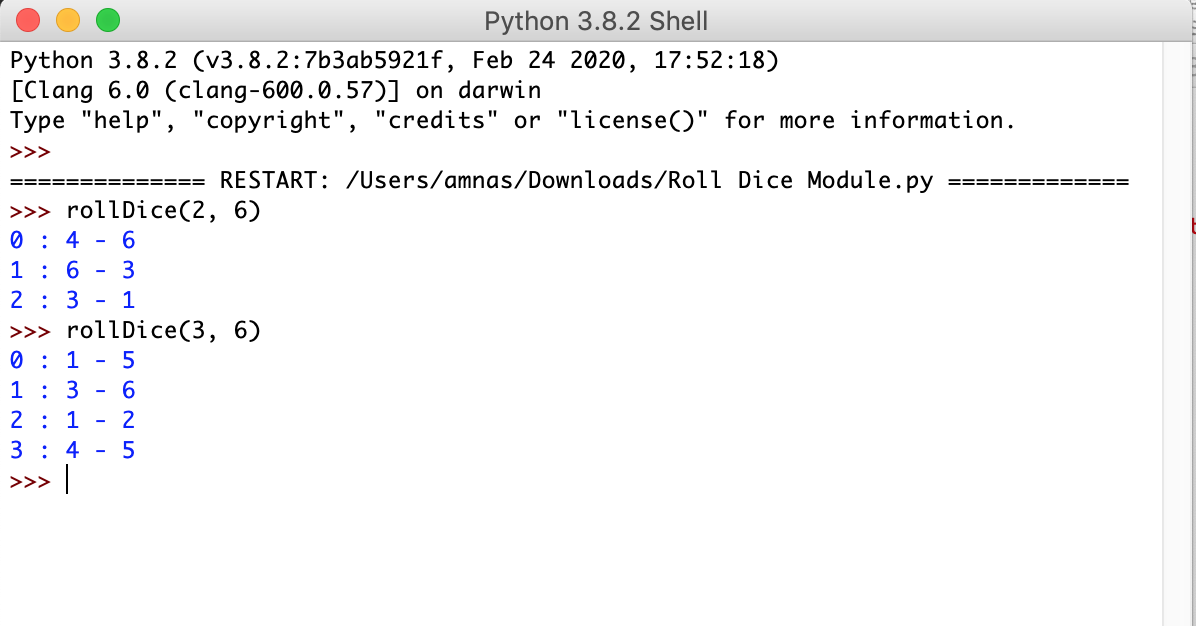Click the small red marker on the right edge
Screen dimensions: 1196x626
click(1191, 226)
